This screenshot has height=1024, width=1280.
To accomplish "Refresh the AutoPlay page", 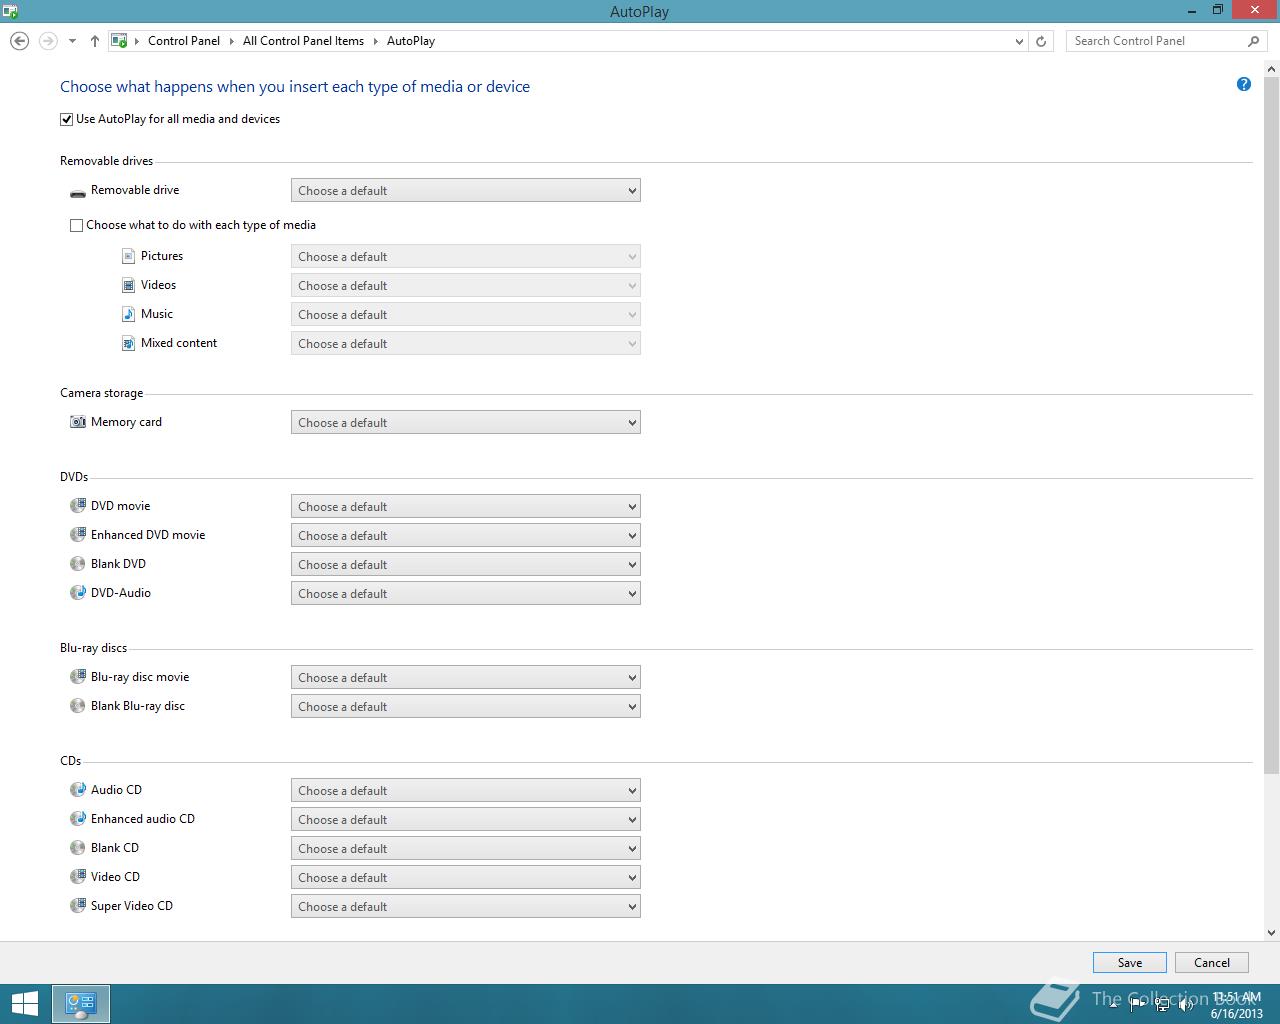I will tap(1041, 41).
